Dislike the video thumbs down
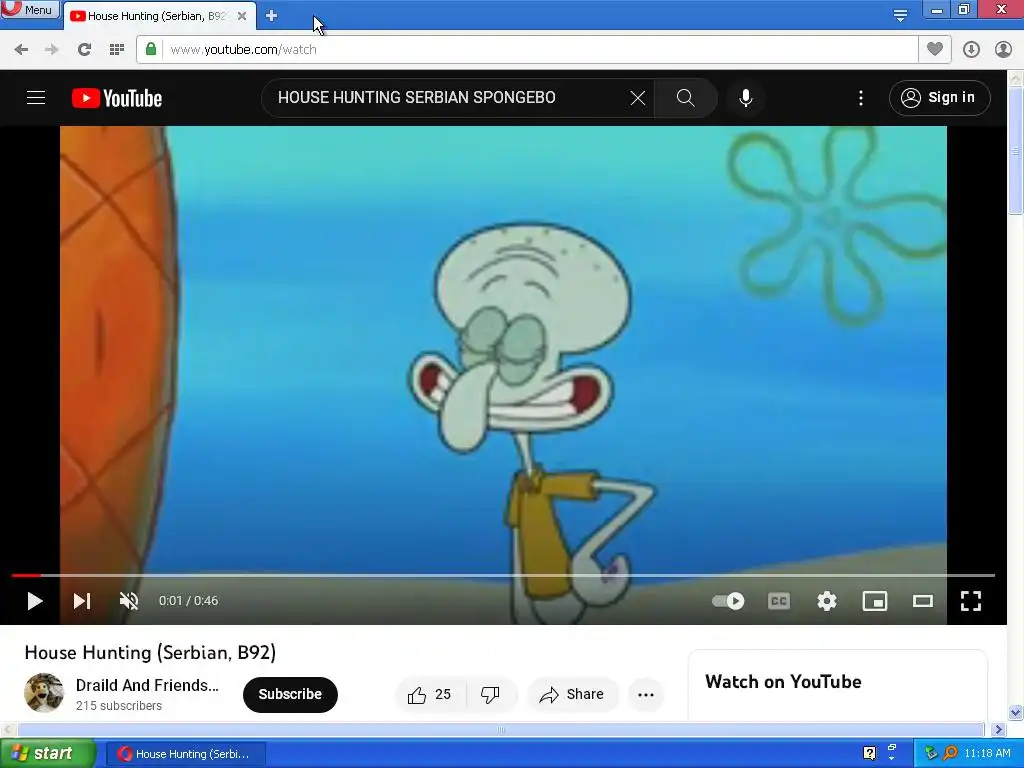This screenshot has width=1024, height=768. (x=490, y=695)
